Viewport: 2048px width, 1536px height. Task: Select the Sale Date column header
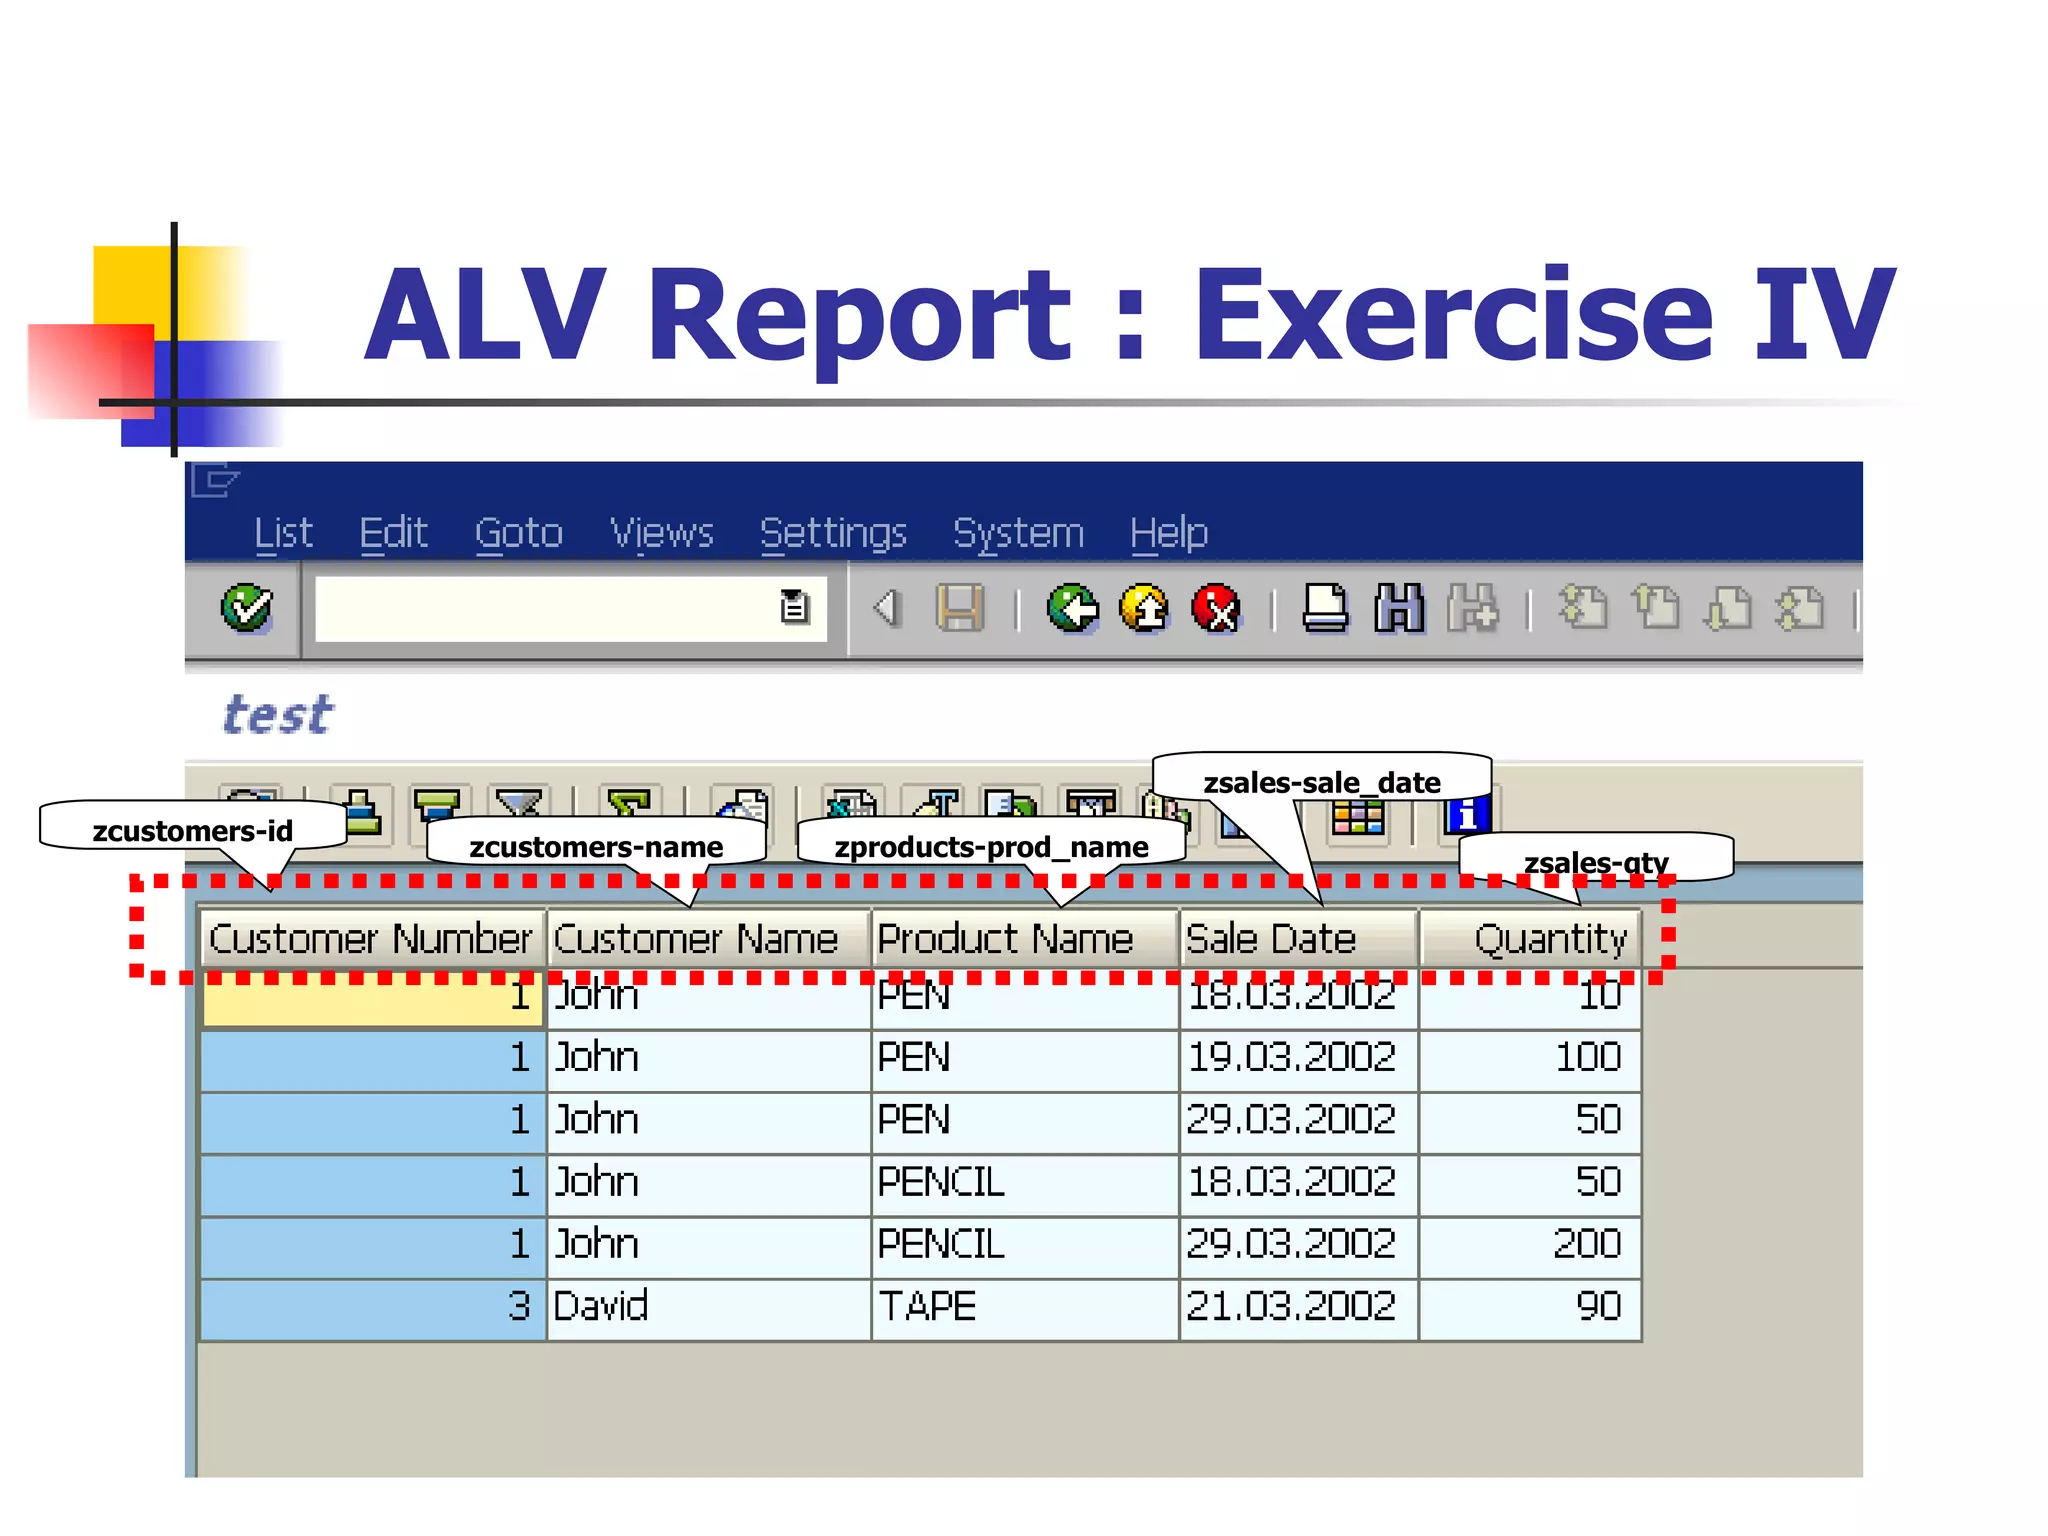[1299, 938]
